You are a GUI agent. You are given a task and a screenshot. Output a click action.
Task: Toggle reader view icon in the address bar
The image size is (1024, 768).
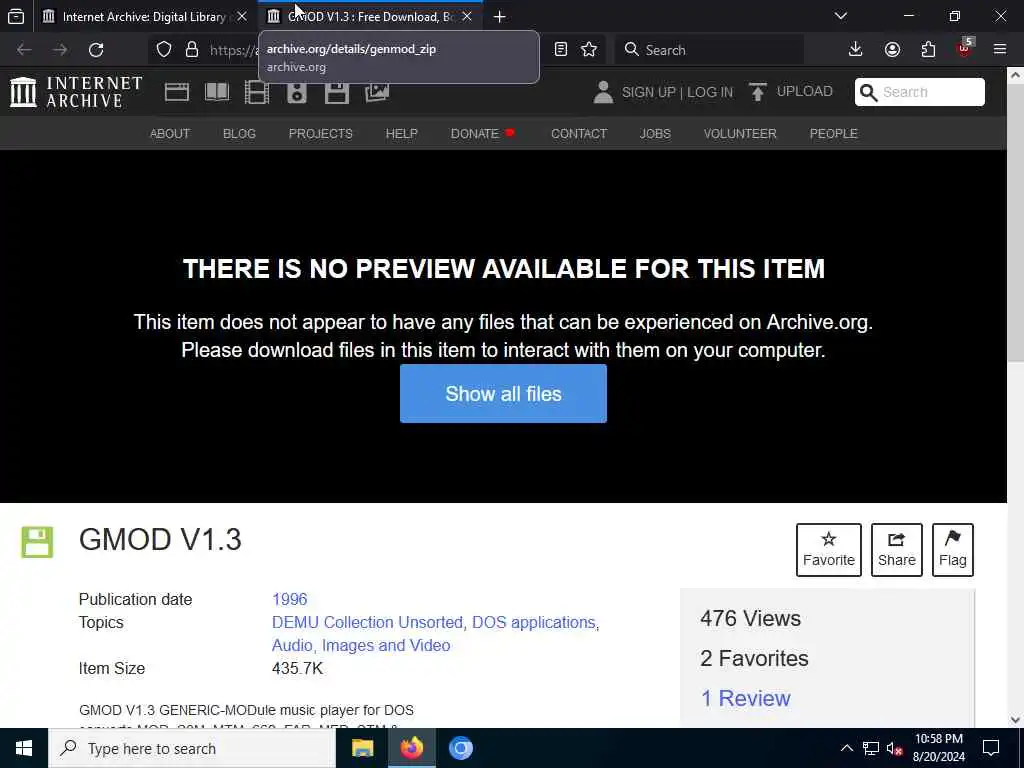[560, 50]
